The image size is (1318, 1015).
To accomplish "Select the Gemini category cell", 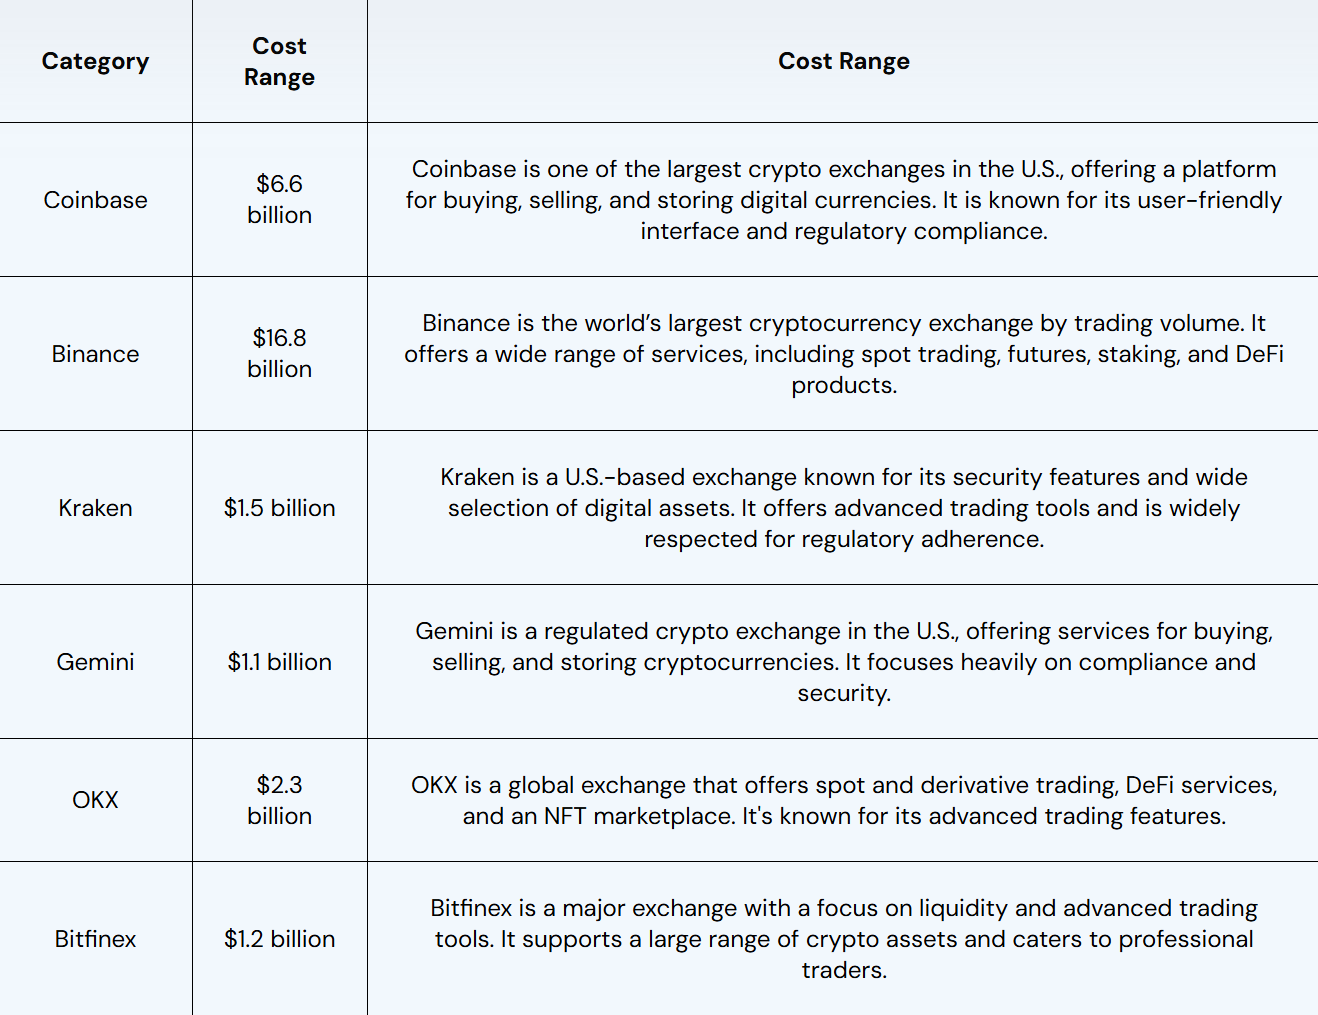I will click(x=95, y=662).
